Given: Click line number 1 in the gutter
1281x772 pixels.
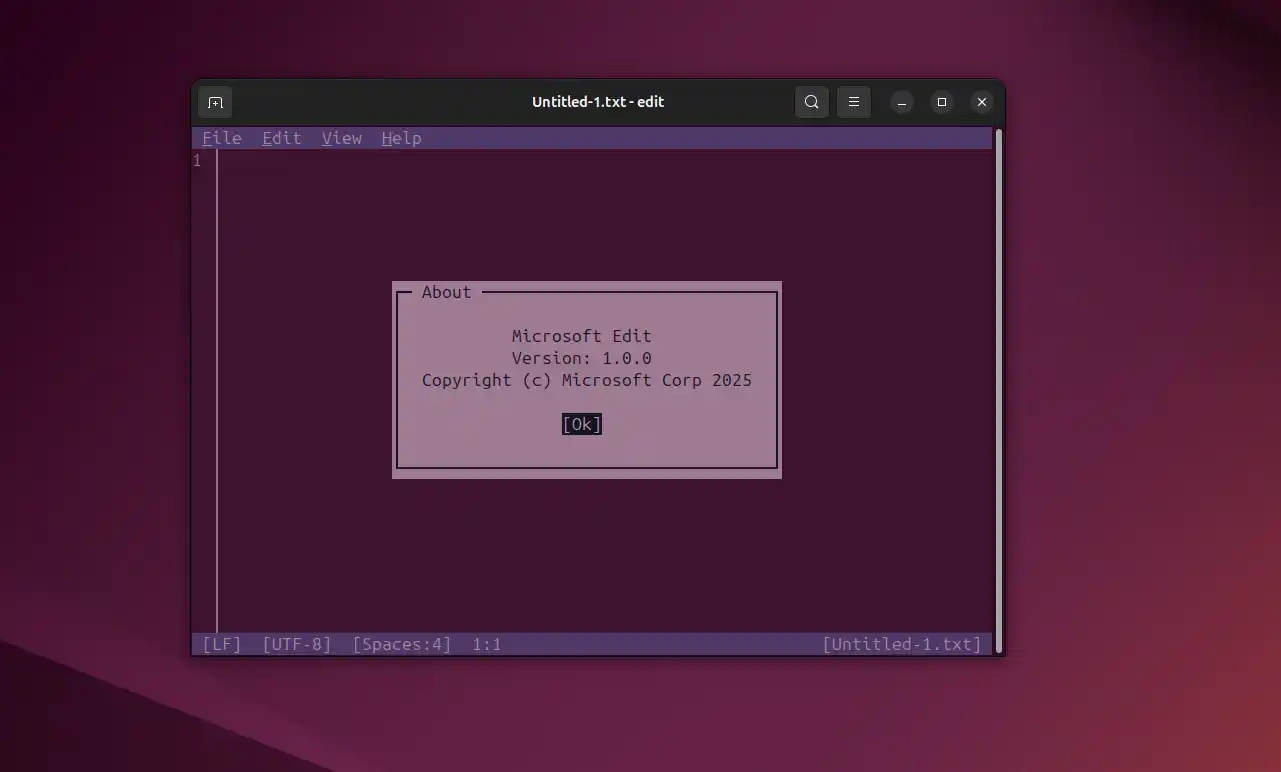Looking at the screenshot, I should click(x=196, y=160).
